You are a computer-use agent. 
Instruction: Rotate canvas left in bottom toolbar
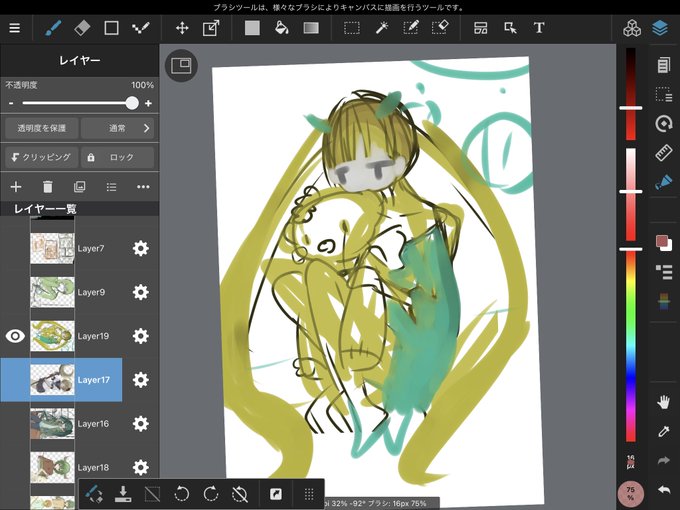(x=181, y=494)
